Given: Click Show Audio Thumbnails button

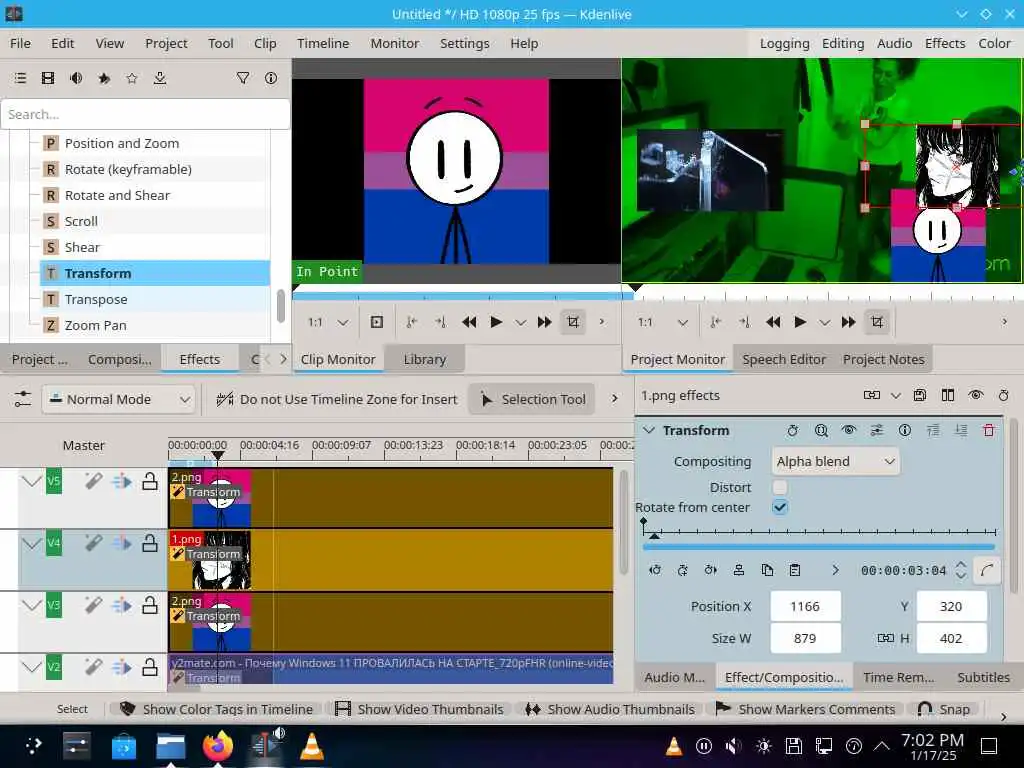Looking at the screenshot, I should [x=609, y=709].
